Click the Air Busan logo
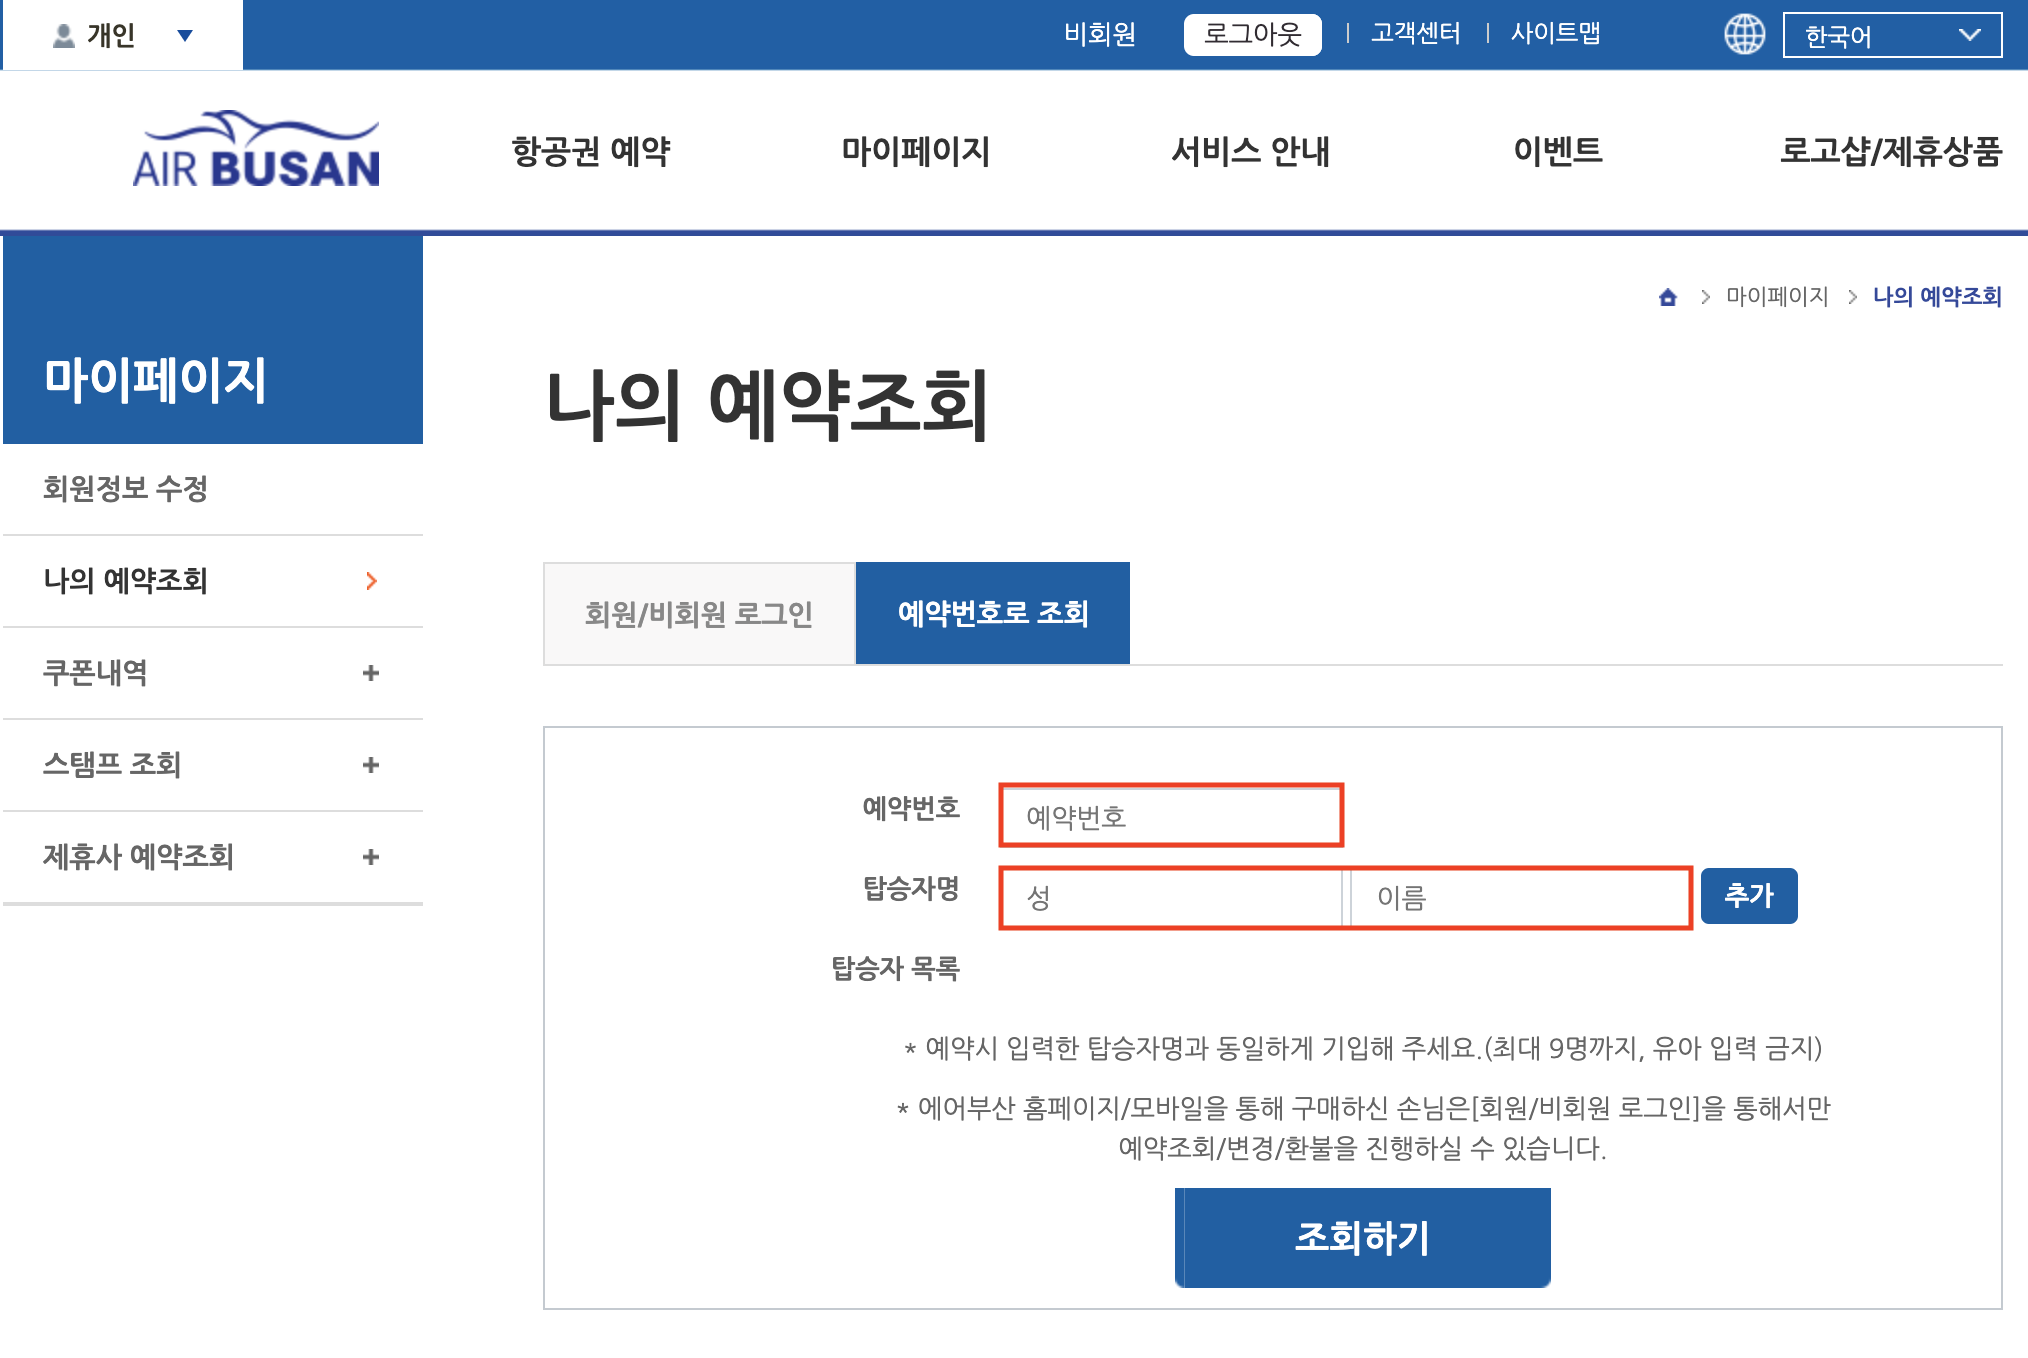Image resolution: width=2028 pixels, height=1358 pixels. tap(256, 151)
